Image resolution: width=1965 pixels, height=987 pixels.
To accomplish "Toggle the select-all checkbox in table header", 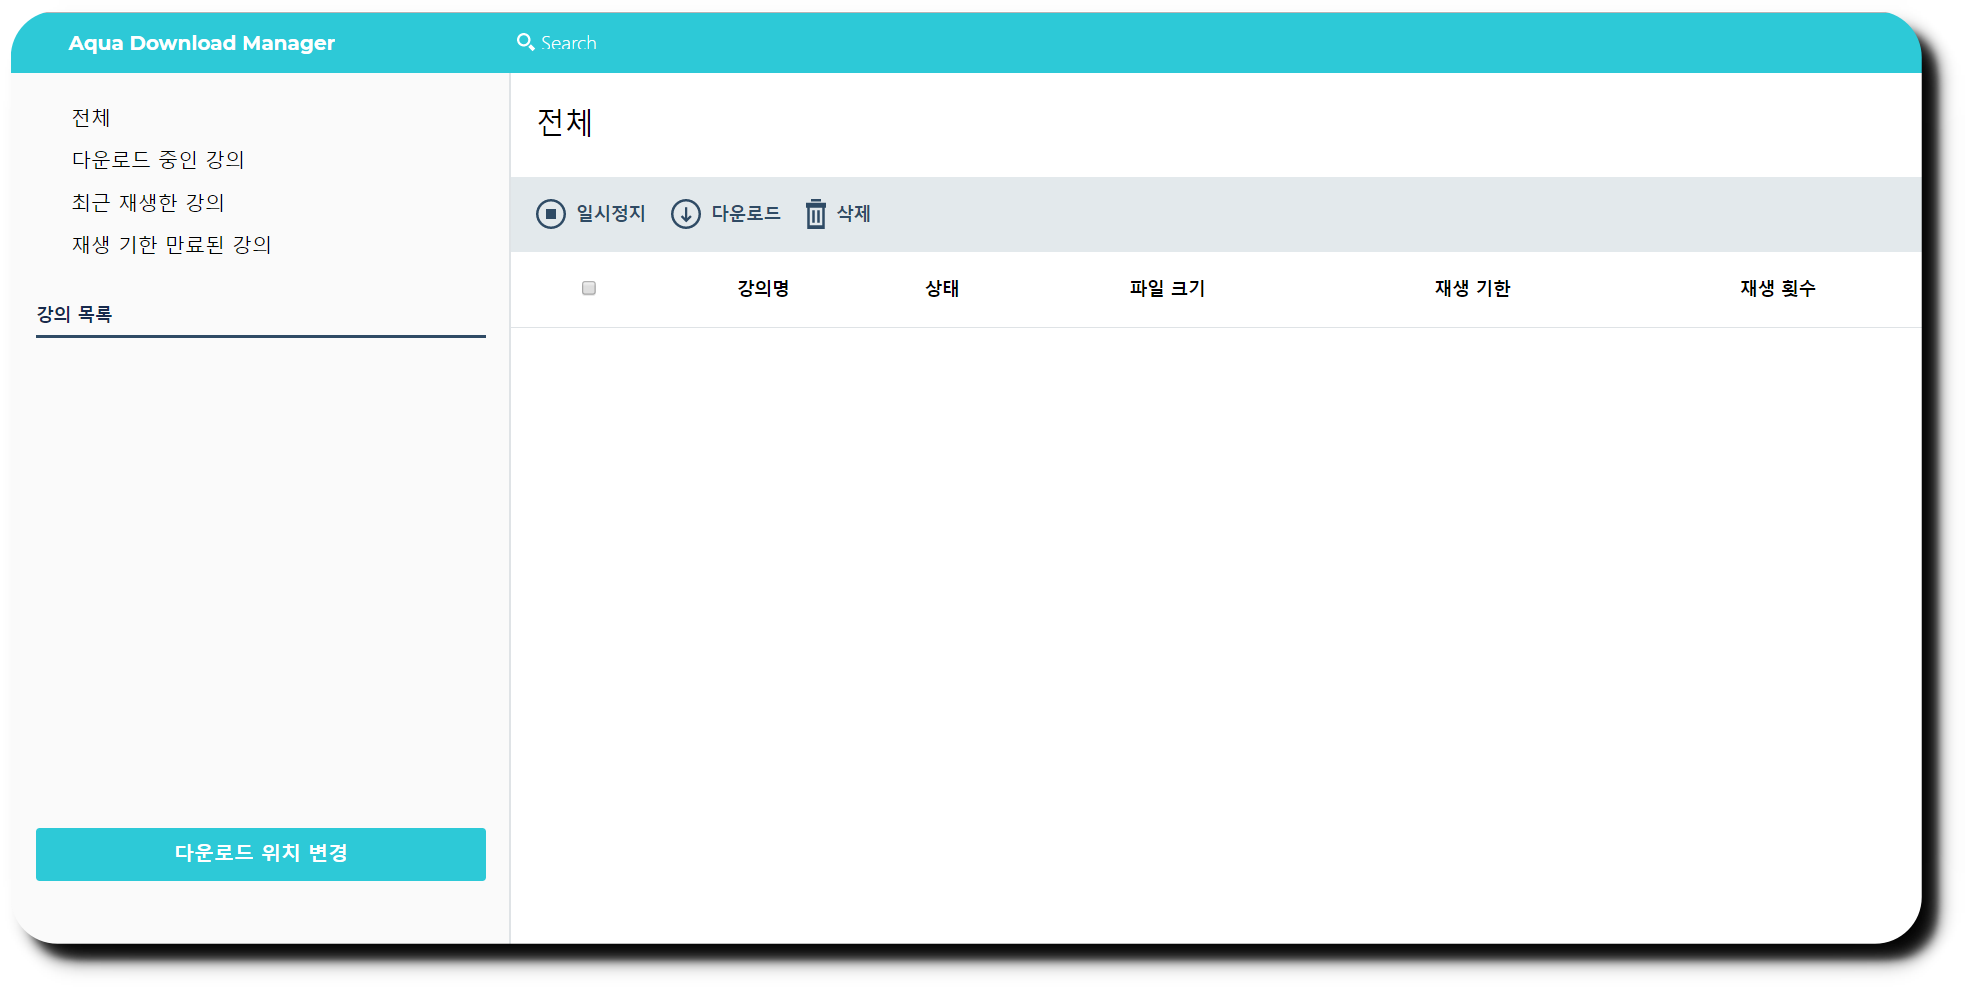I will click(x=589, y=288).
